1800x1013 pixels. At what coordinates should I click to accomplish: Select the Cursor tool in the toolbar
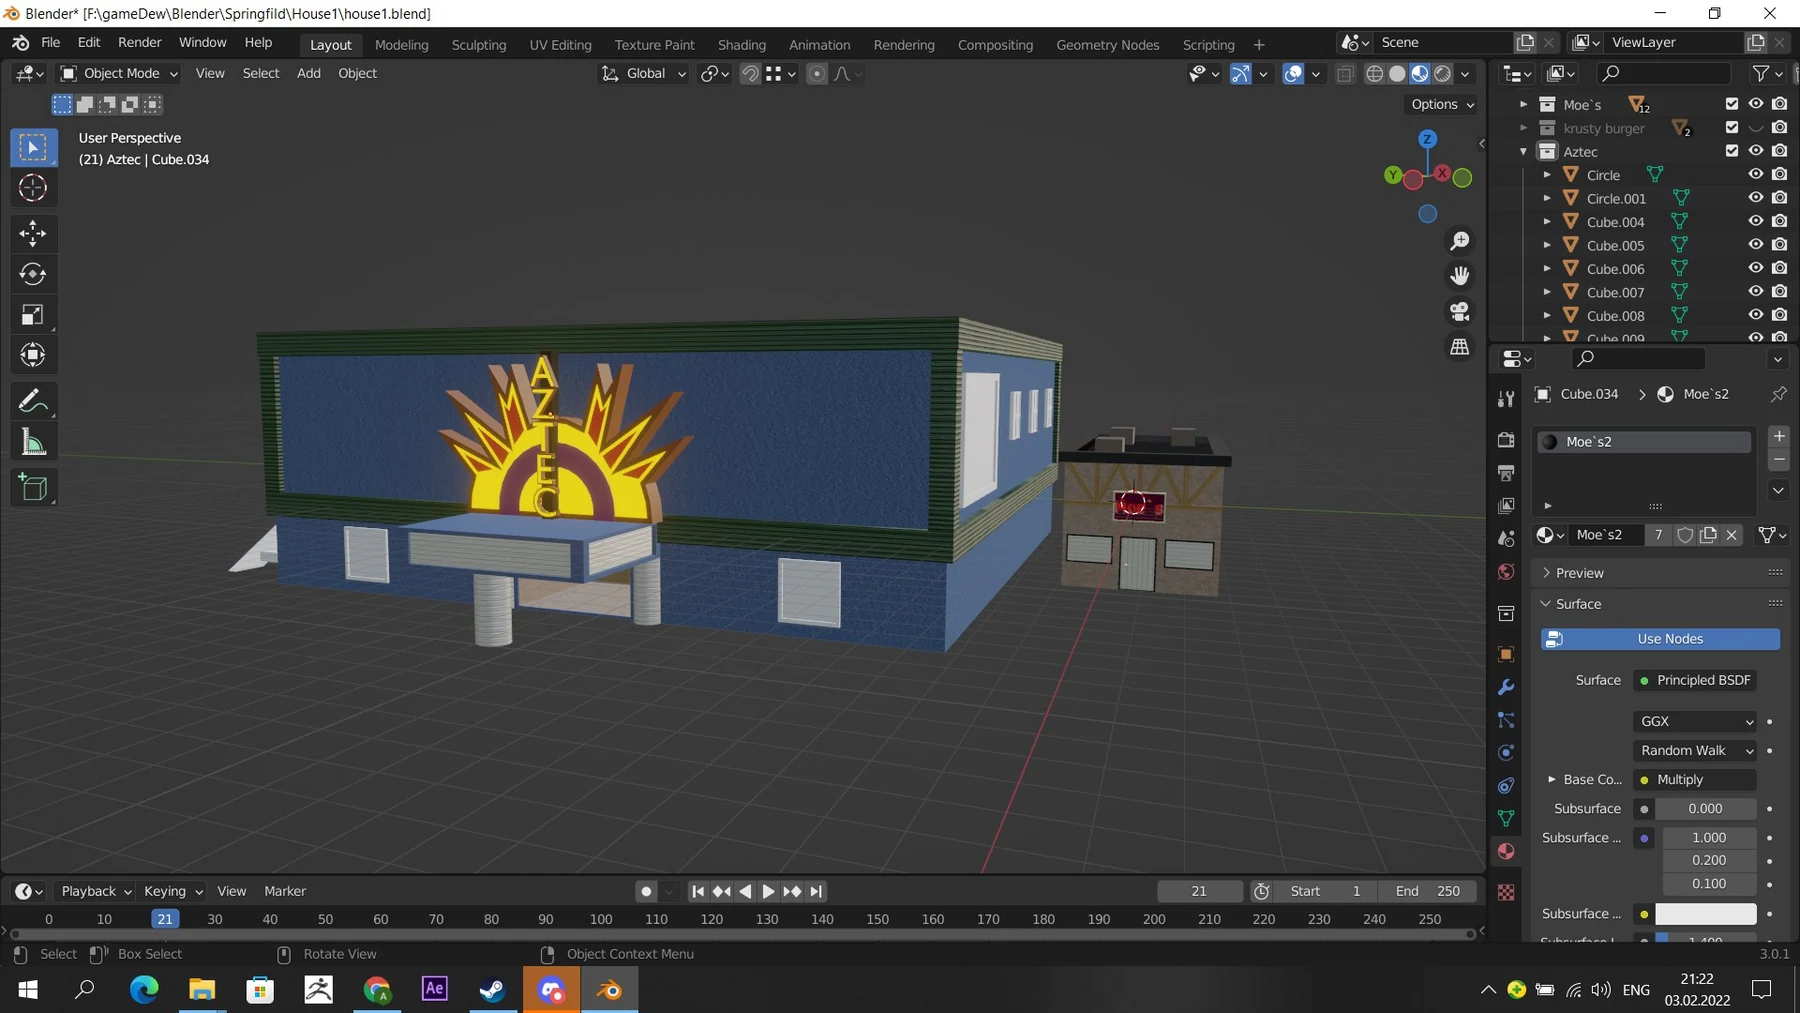[33, 188]
